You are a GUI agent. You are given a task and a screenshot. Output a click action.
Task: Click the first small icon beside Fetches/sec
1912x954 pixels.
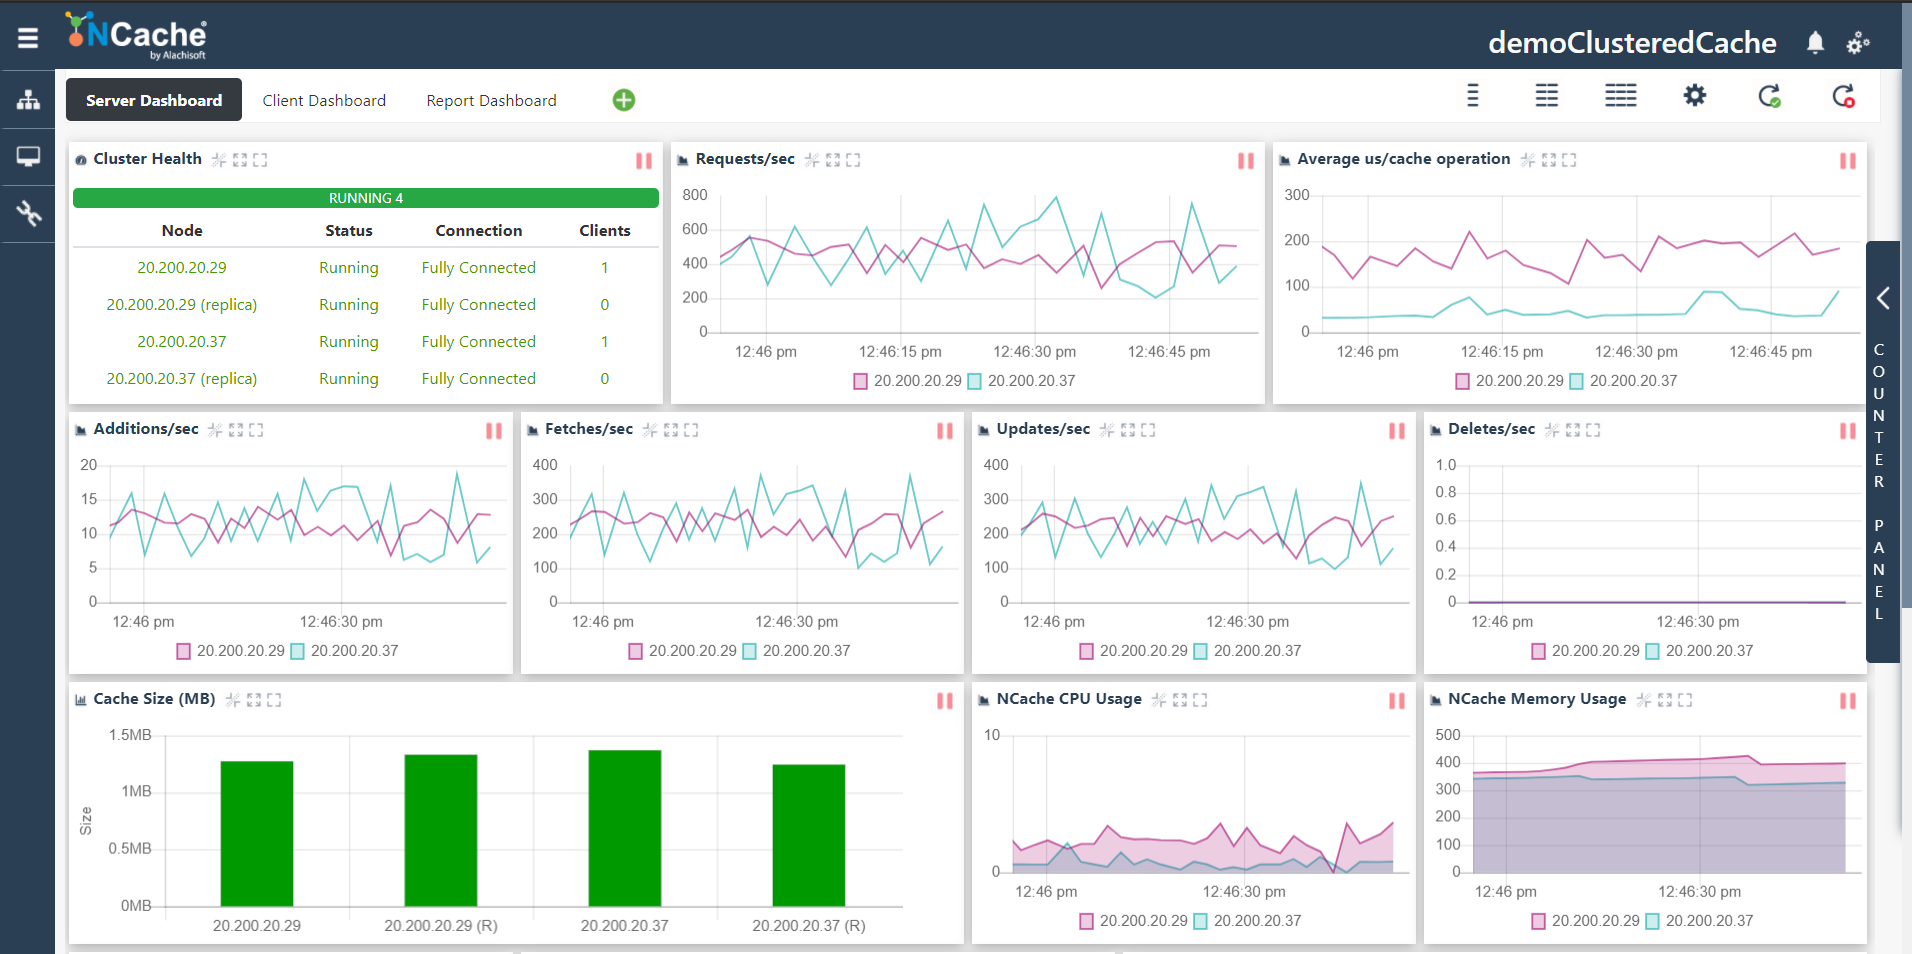click(650, 430)
